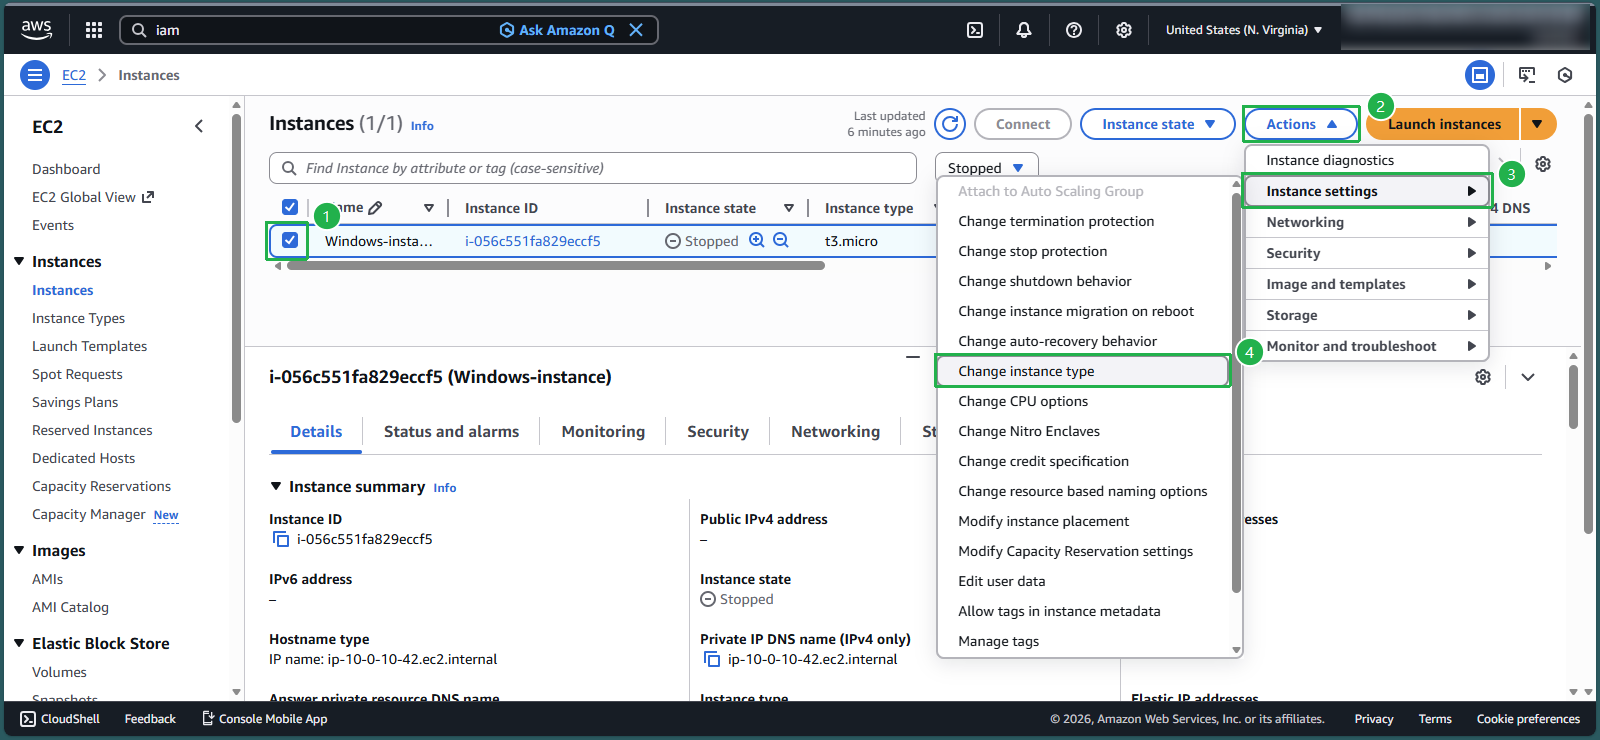Go to Instance Types in sidebar
1600x740 pixels.
[78, 318]
